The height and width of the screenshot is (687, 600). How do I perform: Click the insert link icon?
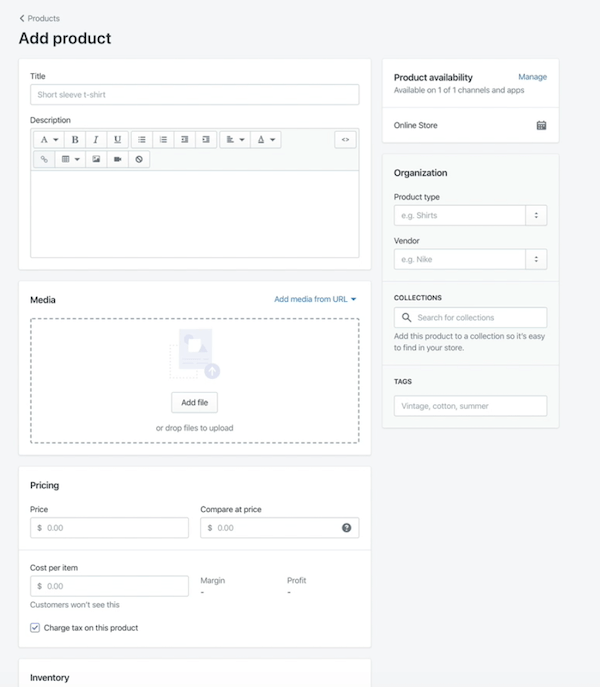pyautogui.click(x=44, y=159)
